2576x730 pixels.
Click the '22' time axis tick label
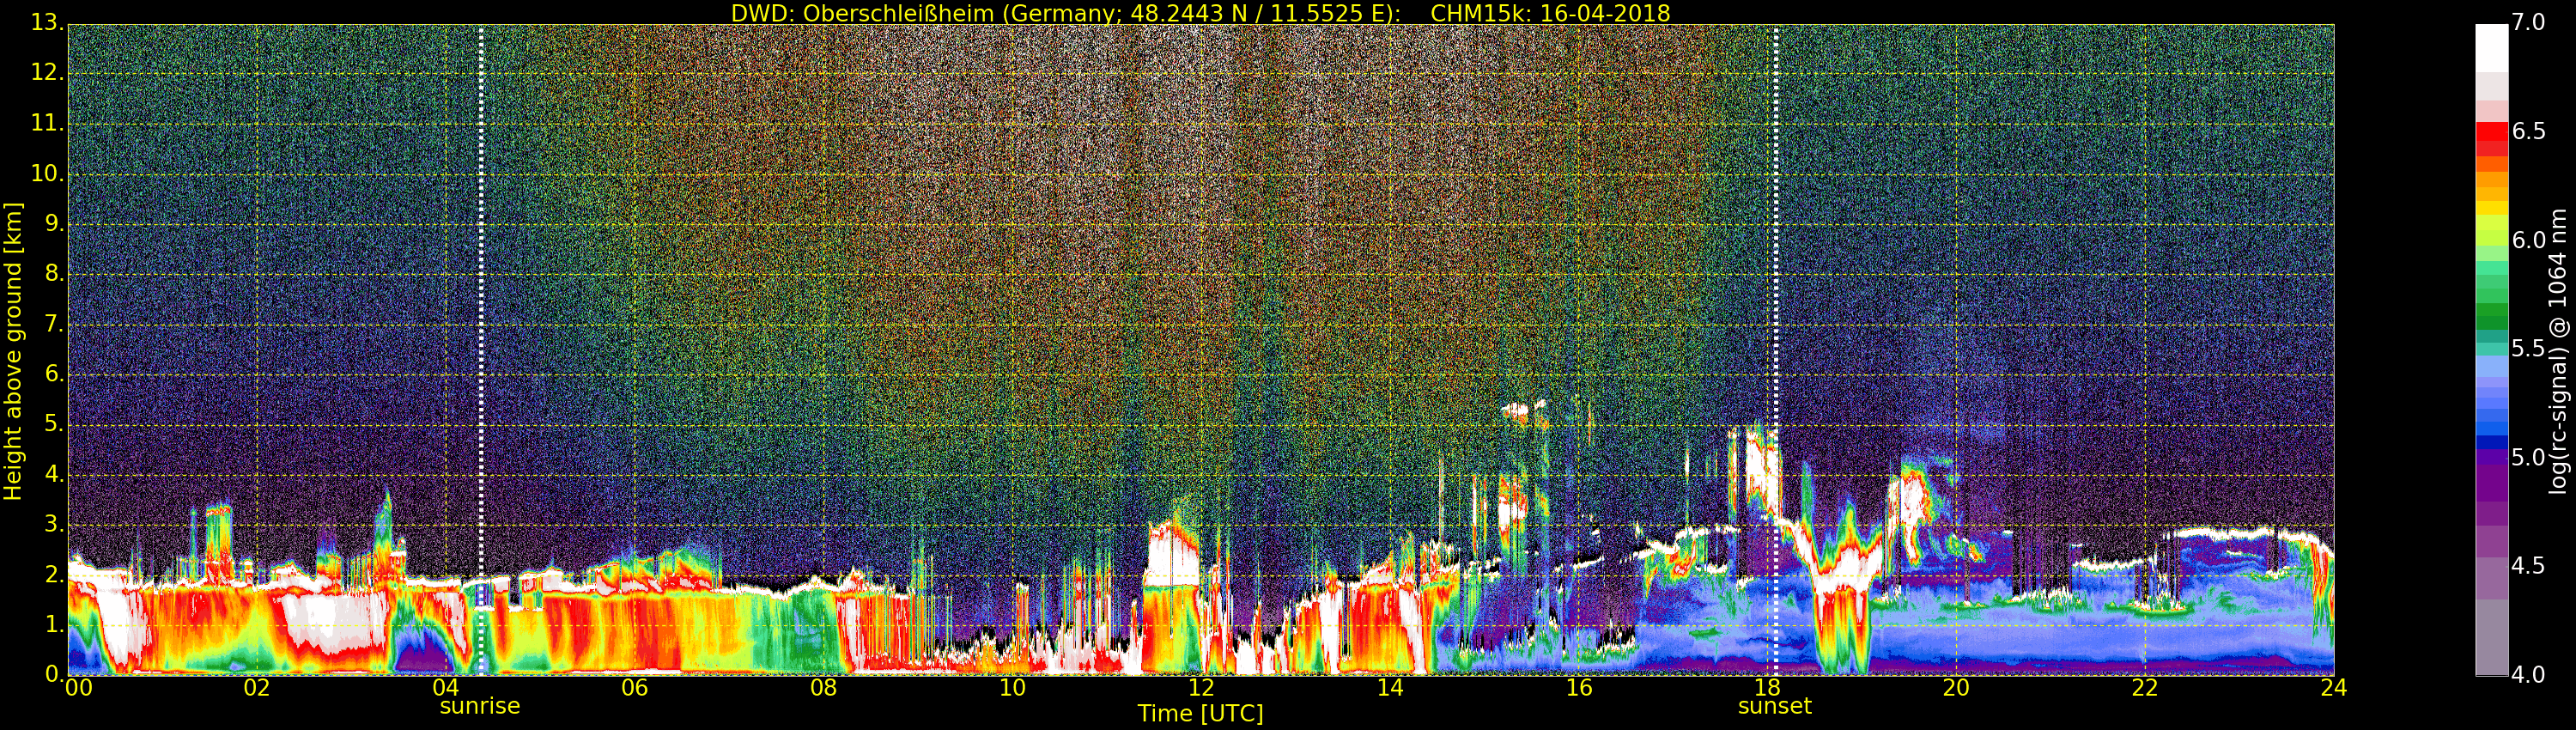[x=2145, y=688]
